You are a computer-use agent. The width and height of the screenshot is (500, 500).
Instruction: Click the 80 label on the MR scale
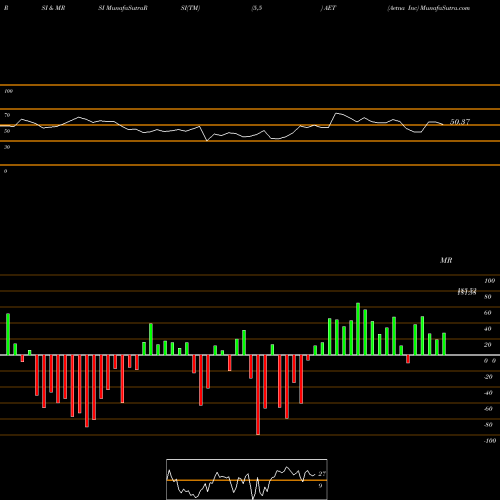tap(488, 297)
